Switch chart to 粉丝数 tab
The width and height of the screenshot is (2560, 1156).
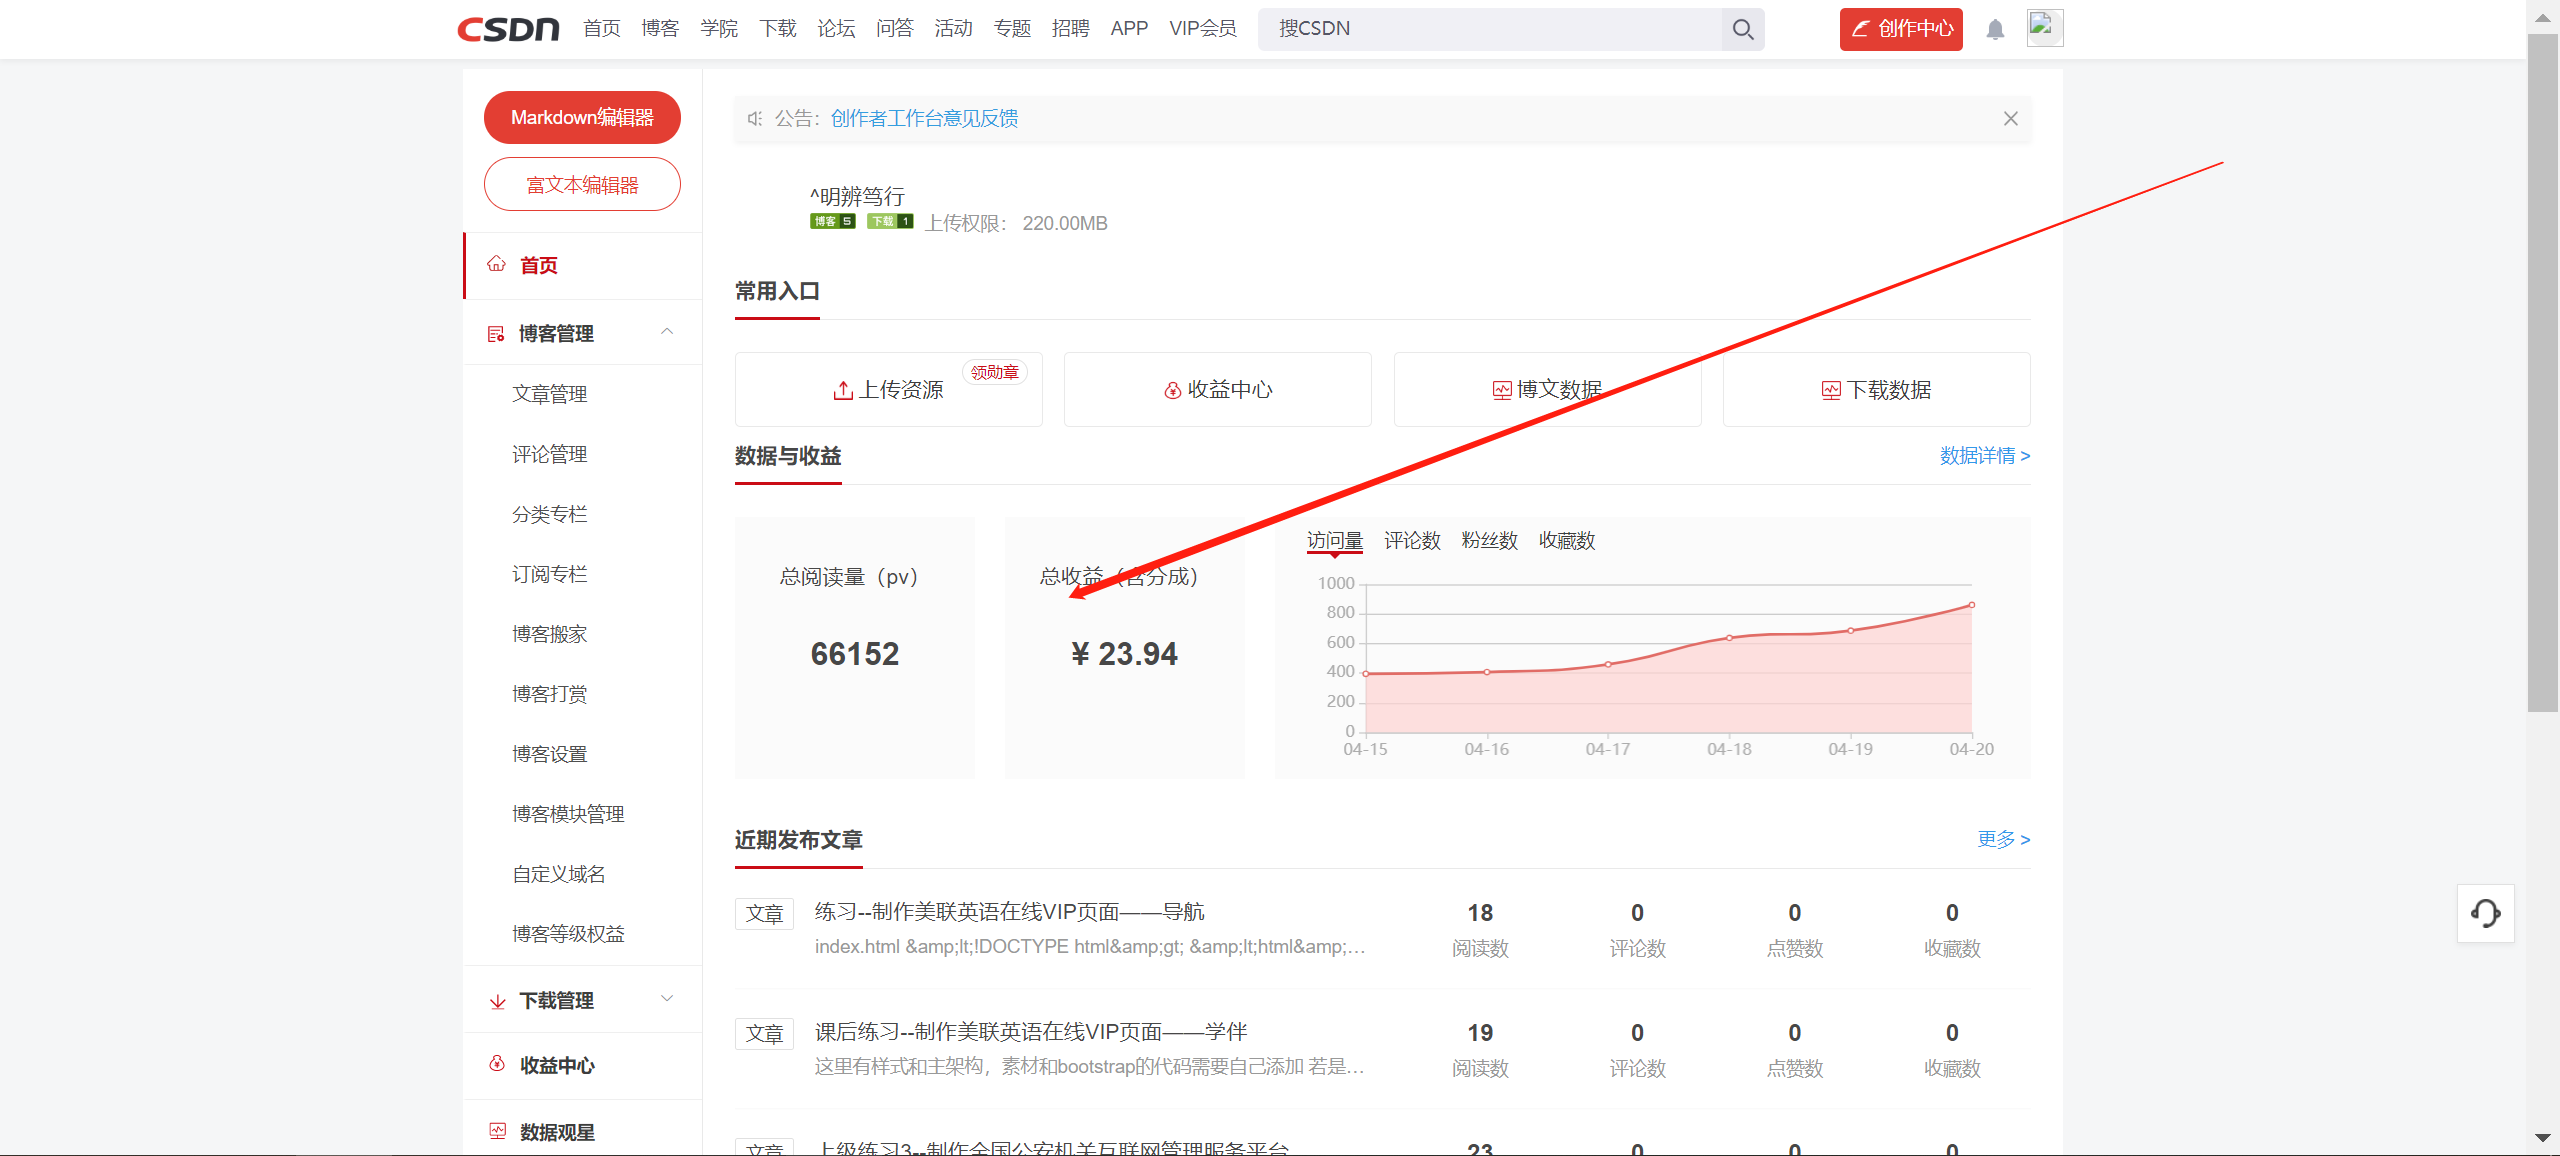(x=1489, y=541)
